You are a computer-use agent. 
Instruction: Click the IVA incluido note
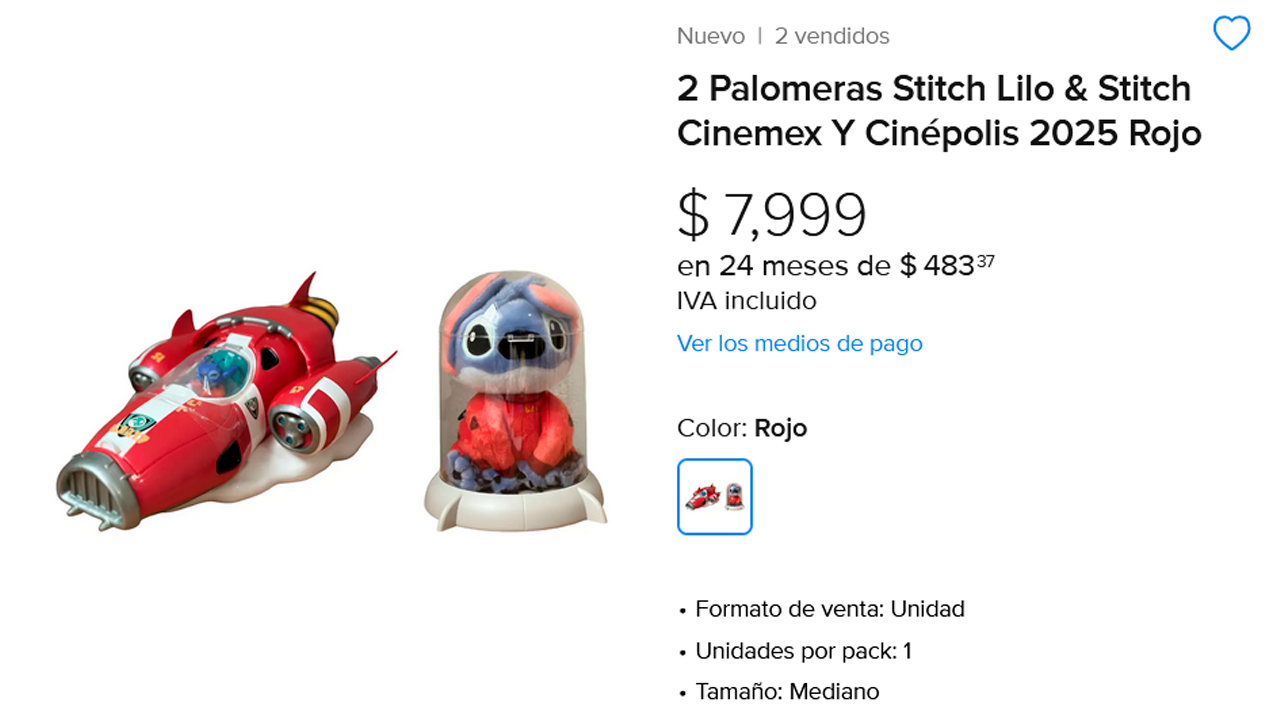[747, 301]
